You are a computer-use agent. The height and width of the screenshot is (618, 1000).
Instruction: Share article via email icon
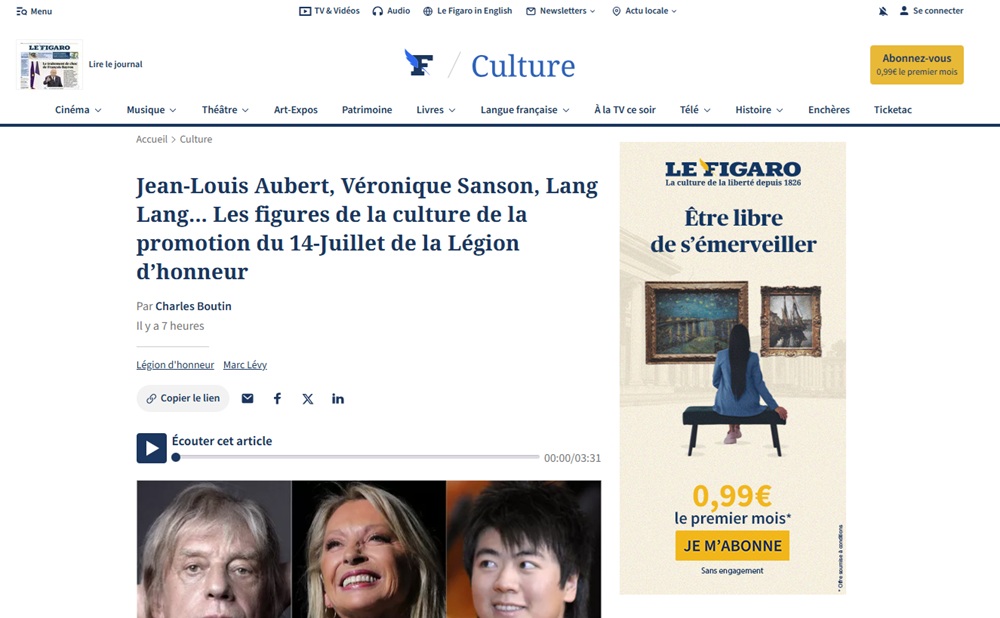247,399
